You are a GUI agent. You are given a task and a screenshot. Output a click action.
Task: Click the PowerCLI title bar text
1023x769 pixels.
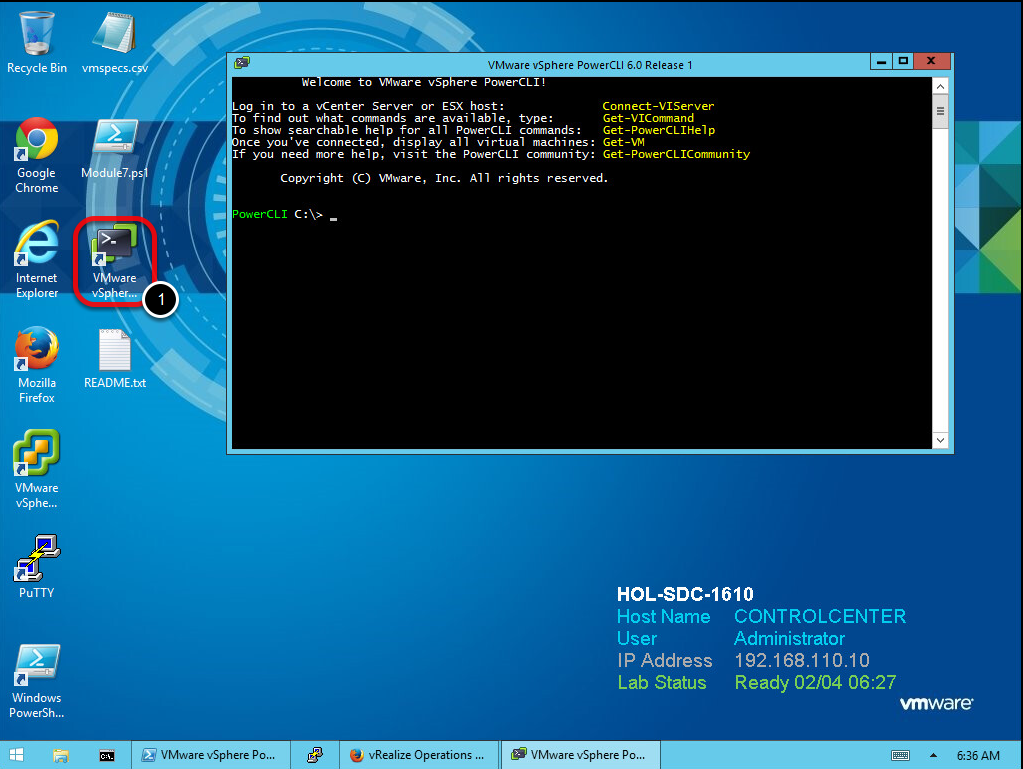click(590, 65)
